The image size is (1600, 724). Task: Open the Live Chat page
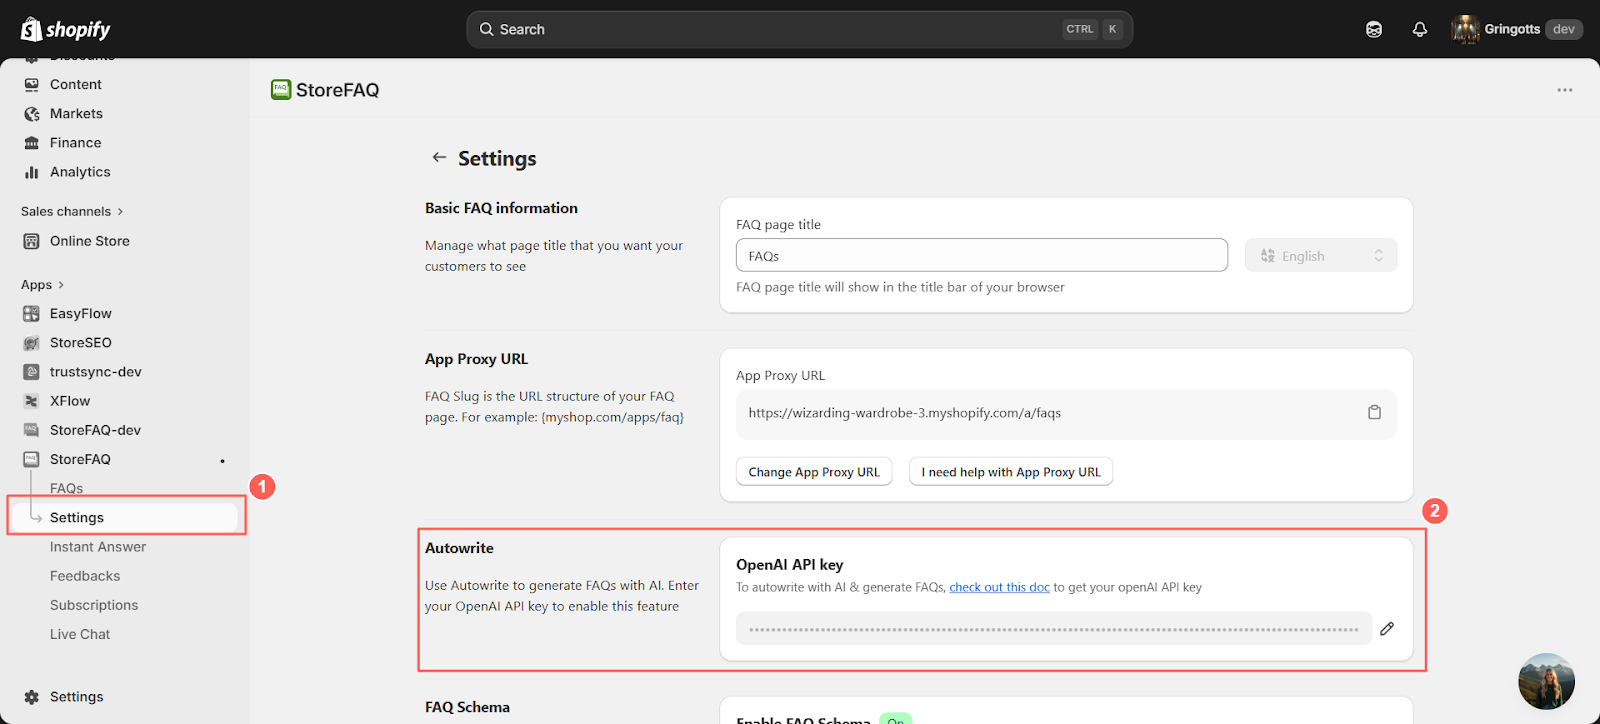[x=80, y=634]
